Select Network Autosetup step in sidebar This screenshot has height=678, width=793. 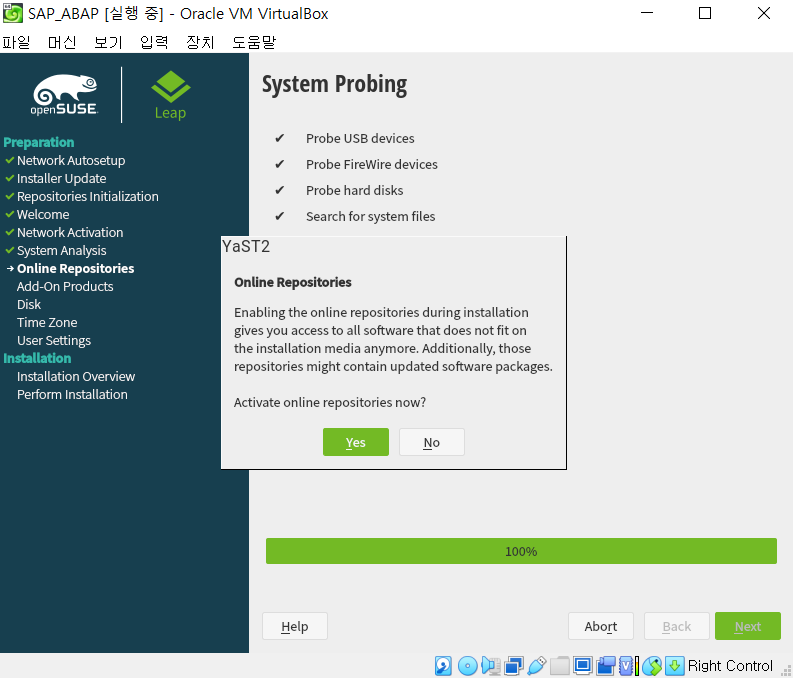click(71, 160)
